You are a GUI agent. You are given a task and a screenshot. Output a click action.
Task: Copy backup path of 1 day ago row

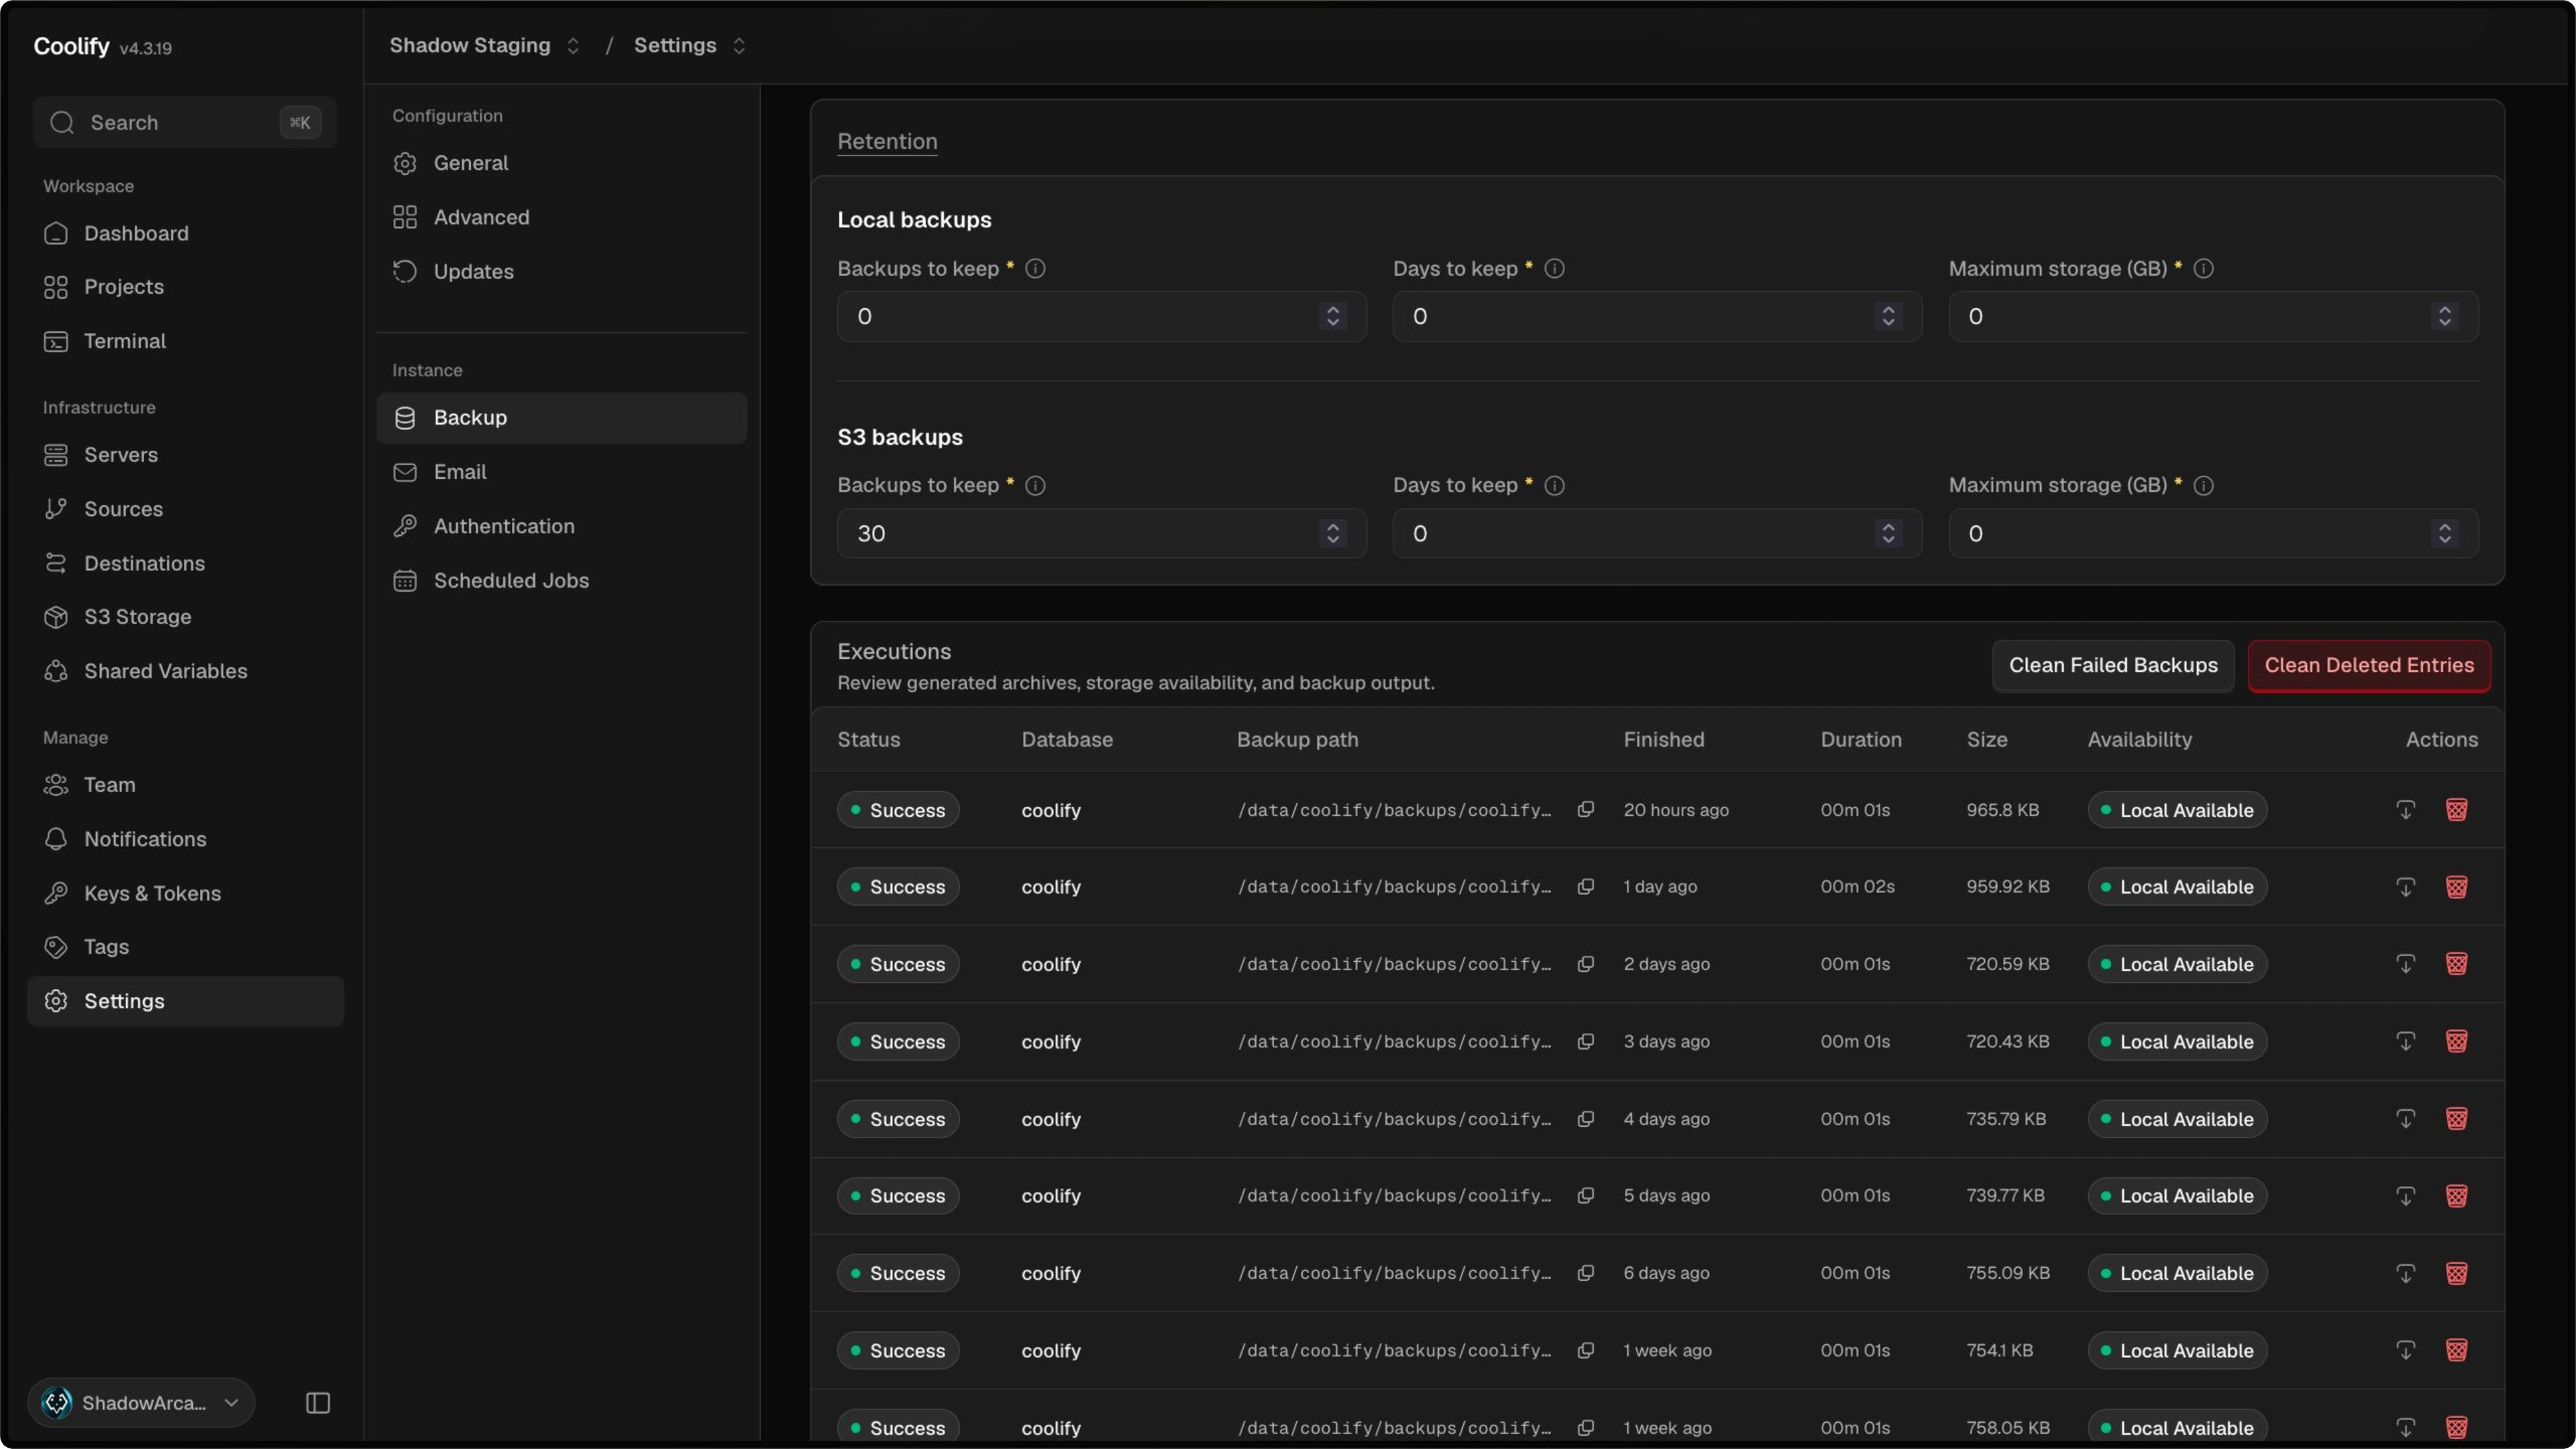tap(1585, 886)
